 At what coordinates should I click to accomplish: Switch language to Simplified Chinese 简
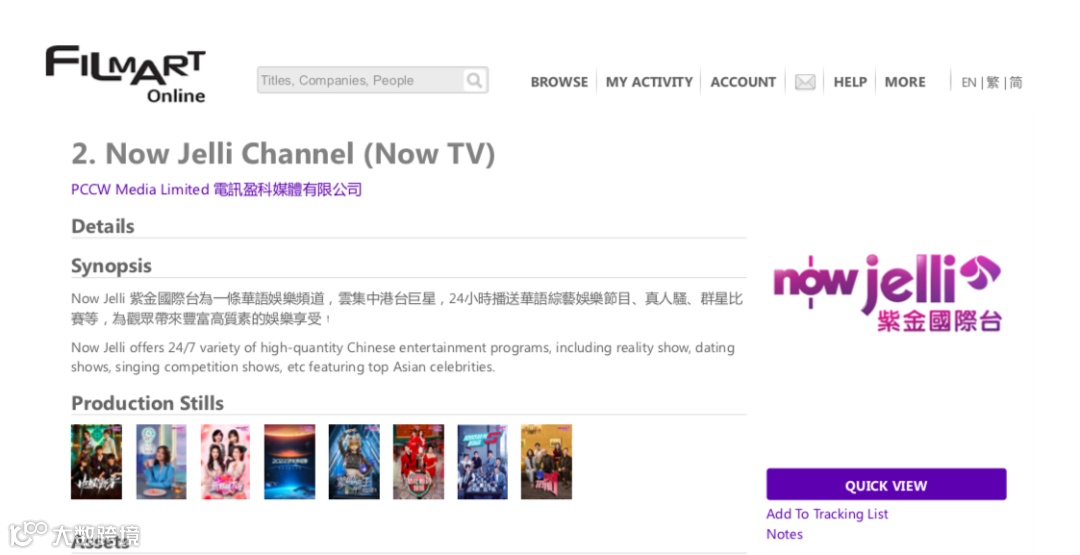pyautogui.click(x=1016, y=83)
